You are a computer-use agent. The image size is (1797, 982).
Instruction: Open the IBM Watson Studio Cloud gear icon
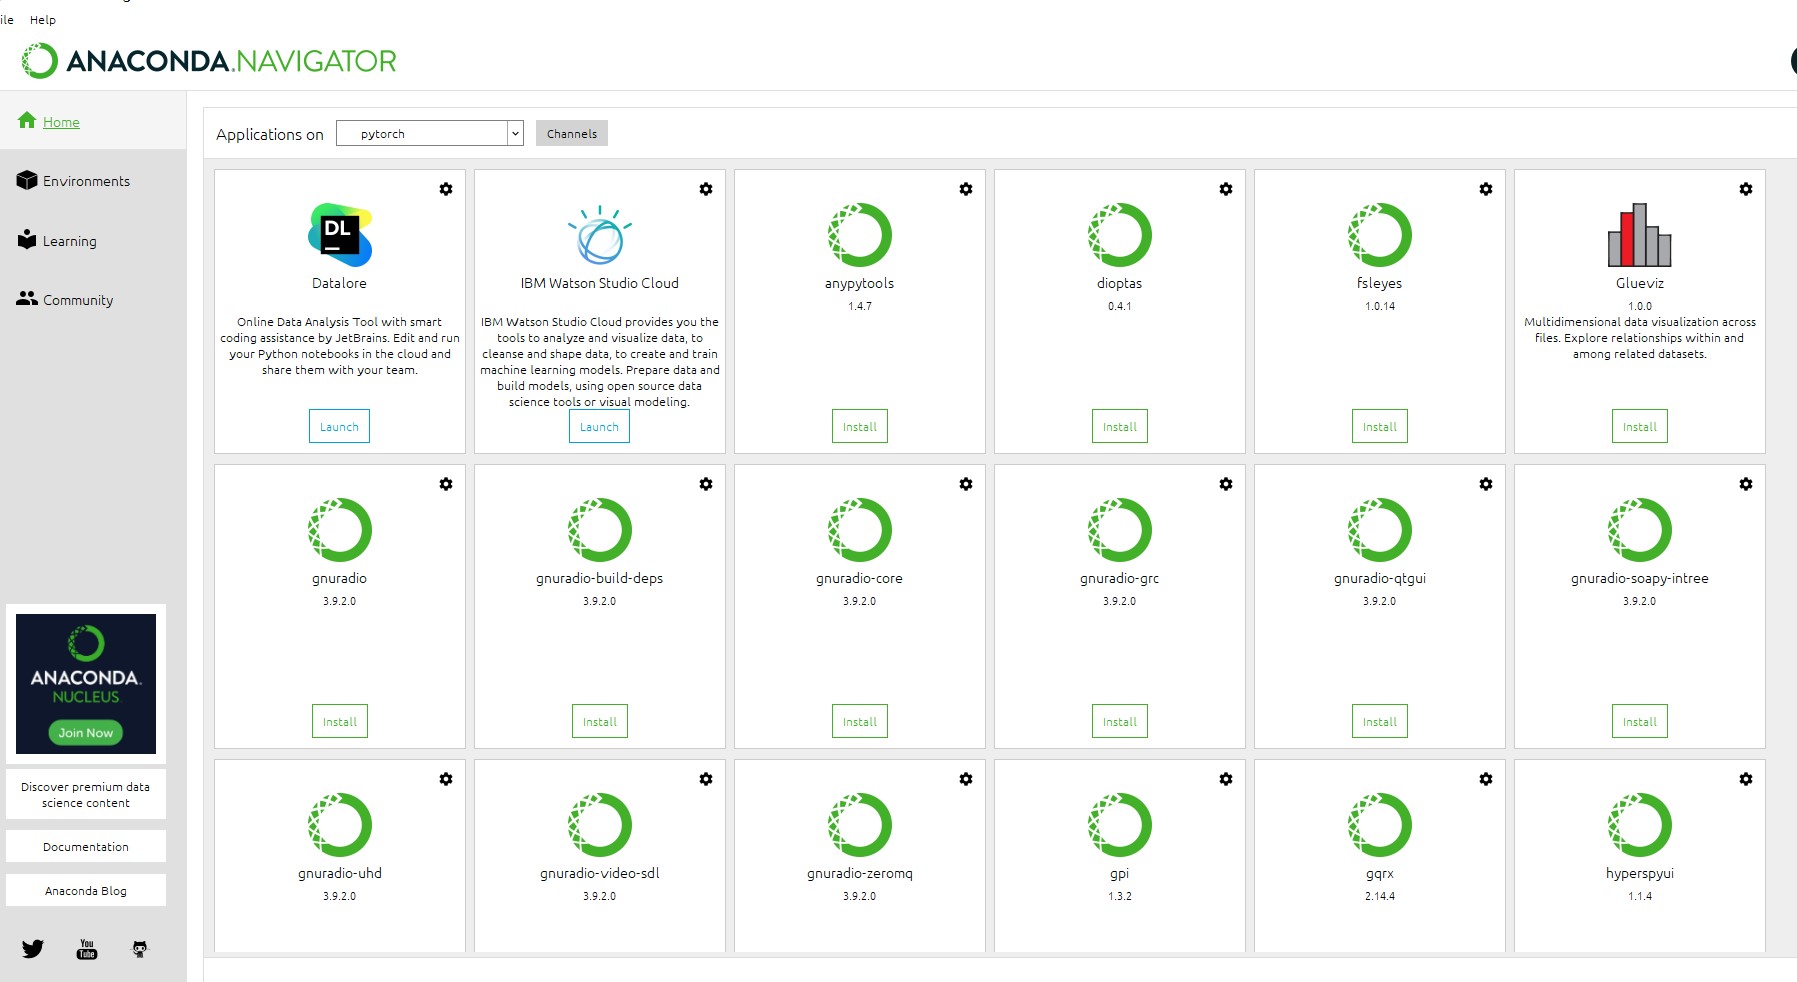(x=706, y=189)
